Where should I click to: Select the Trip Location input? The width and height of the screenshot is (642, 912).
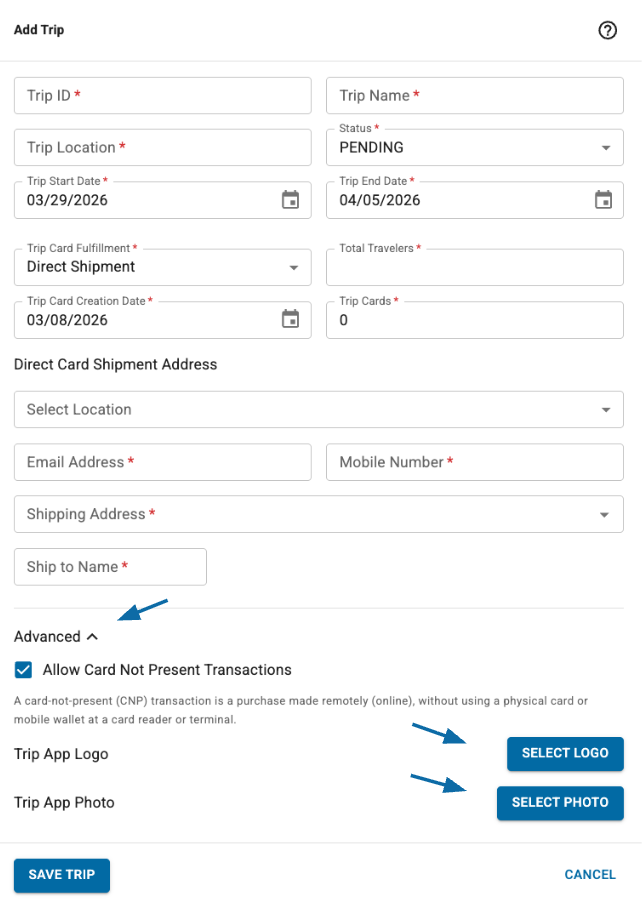(x=162, y=148)
